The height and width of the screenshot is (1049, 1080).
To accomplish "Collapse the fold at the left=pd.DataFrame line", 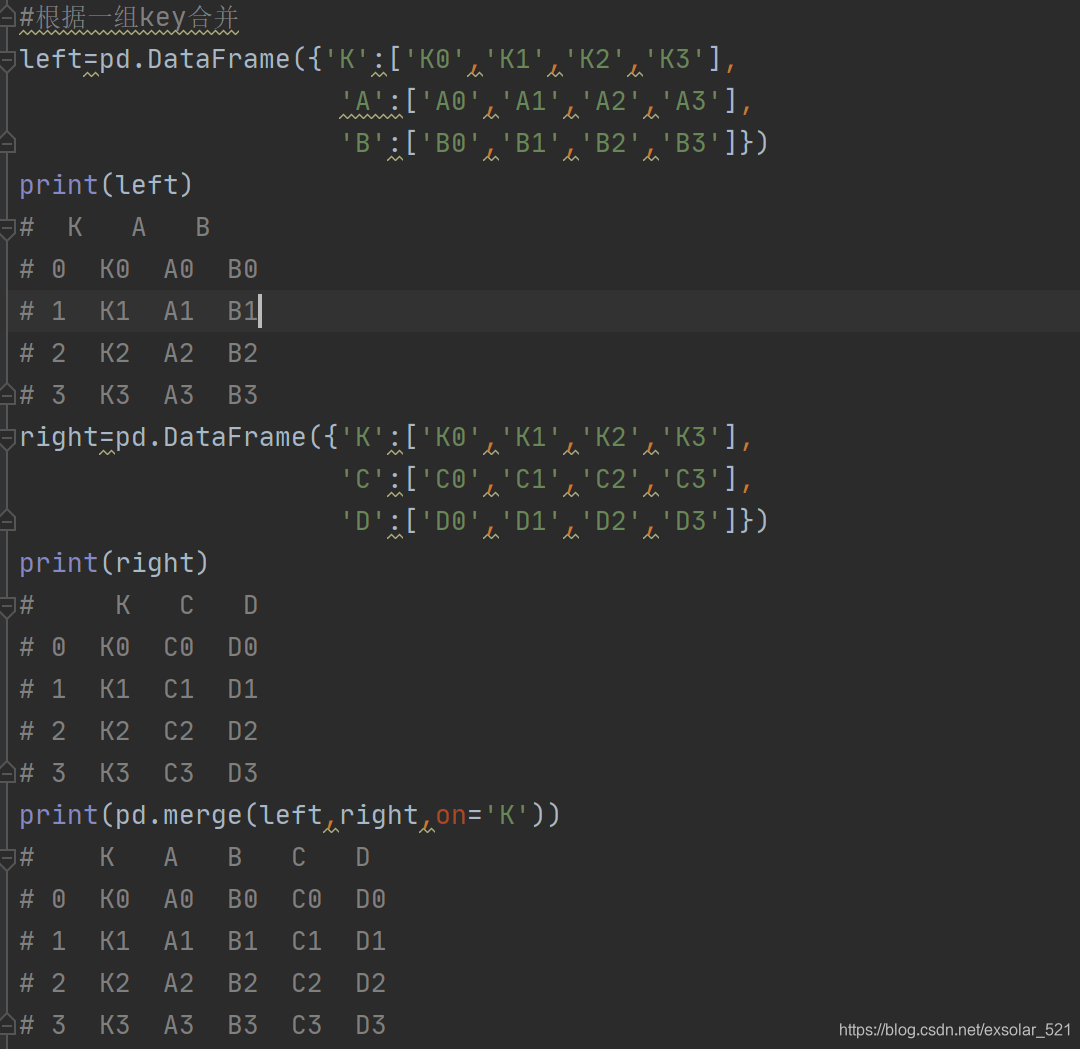I will (6, 61).
